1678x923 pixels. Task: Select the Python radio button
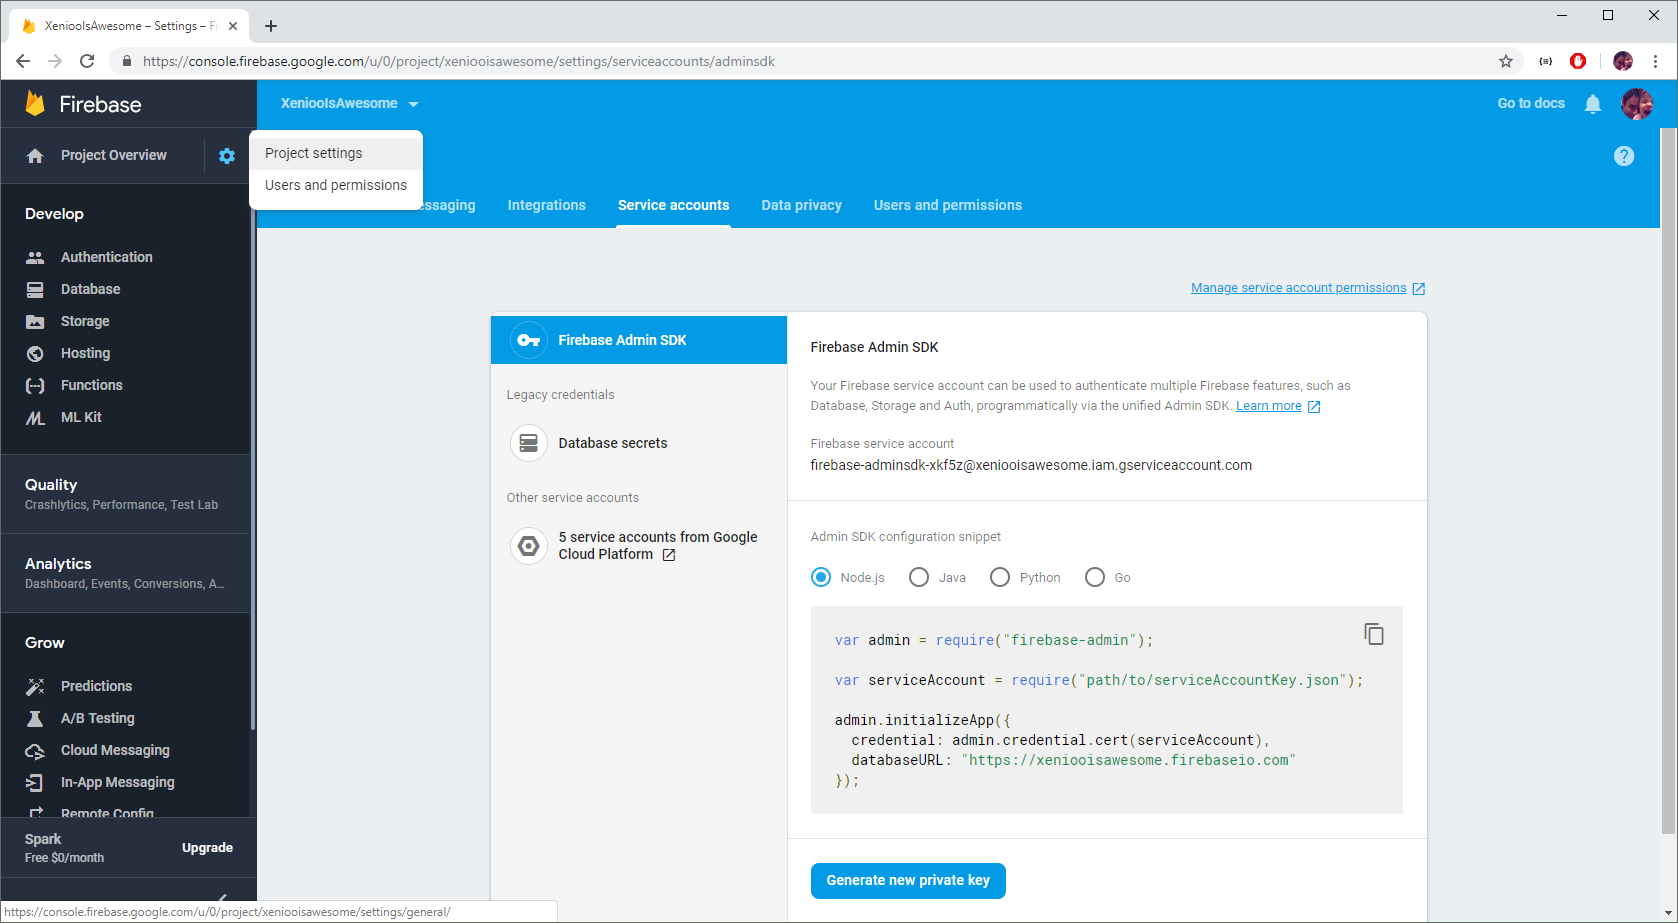pos(1000,577)
